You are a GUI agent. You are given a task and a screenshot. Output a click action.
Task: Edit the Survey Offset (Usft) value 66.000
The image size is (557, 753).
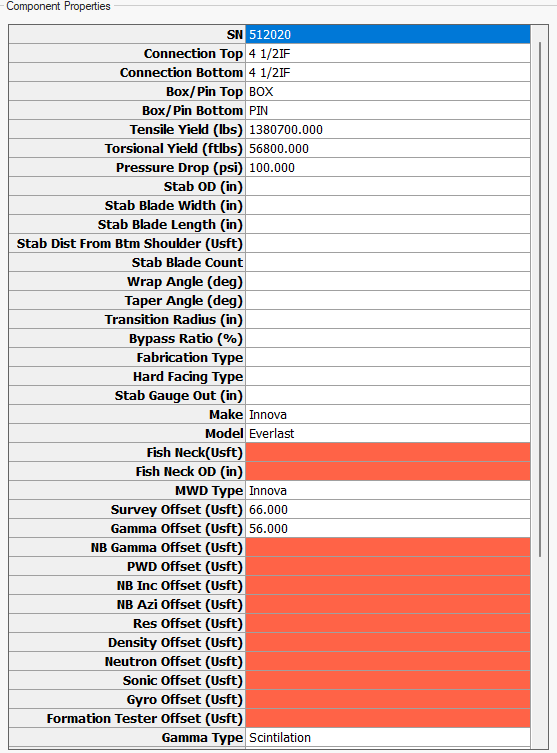pos(388,510)
